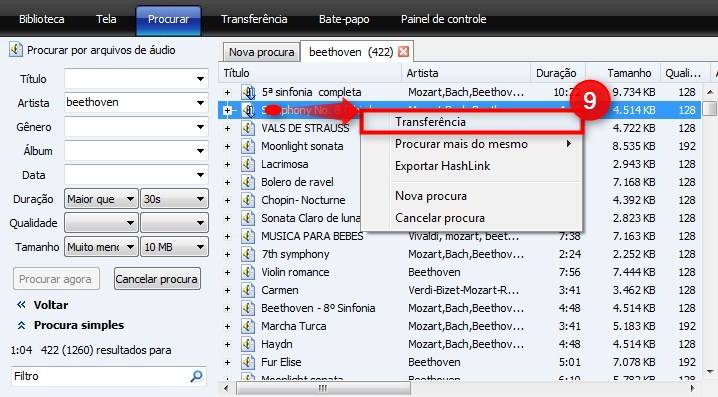The height and width of the screenshot is (397, 718).
Task: Close the beethoven search tab with red X
Action: tap(403, 52)
